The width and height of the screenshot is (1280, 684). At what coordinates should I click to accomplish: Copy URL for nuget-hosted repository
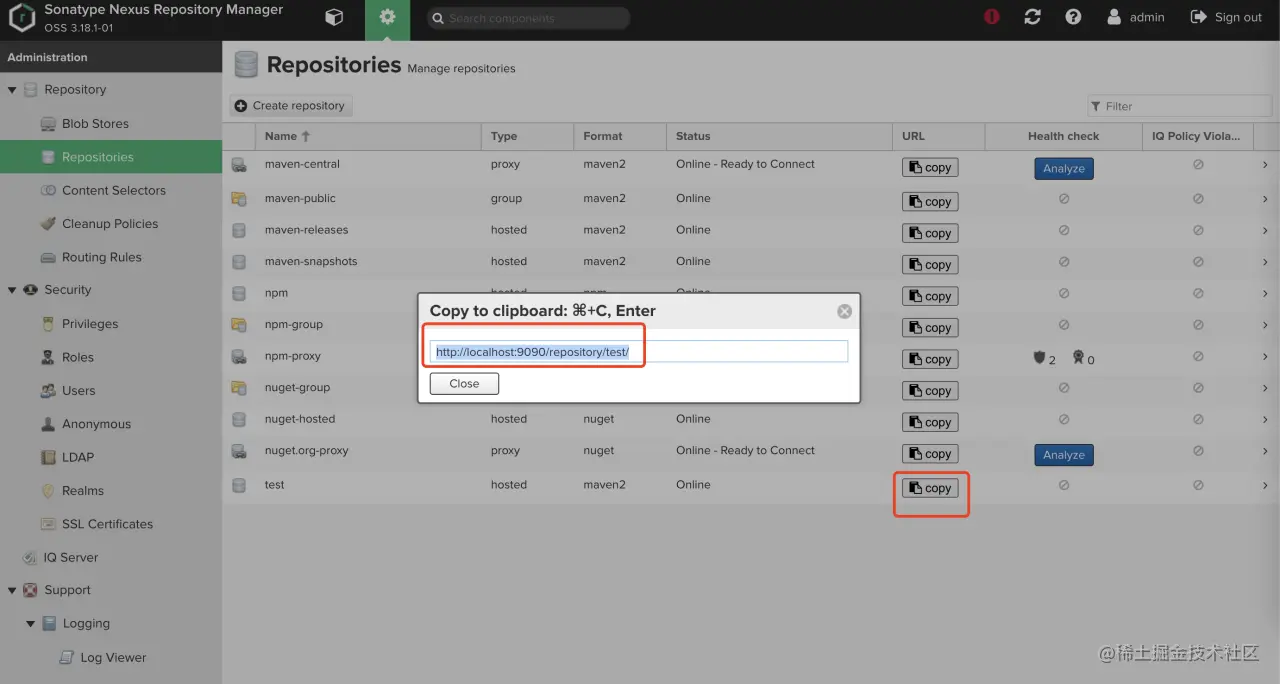tap(929, 423)
